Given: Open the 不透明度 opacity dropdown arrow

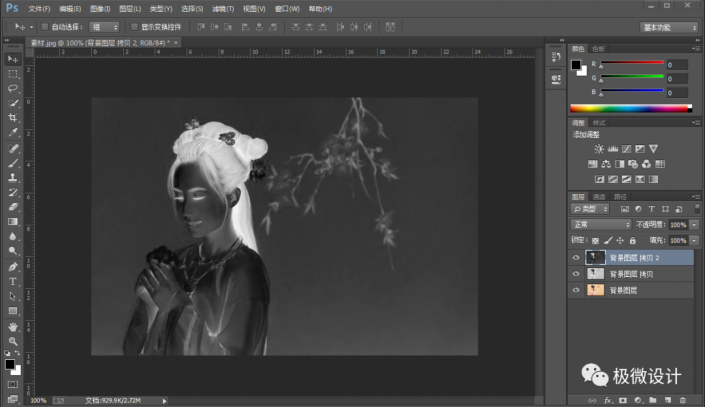Looking at the screenshot, I should [x=694, y=225].
